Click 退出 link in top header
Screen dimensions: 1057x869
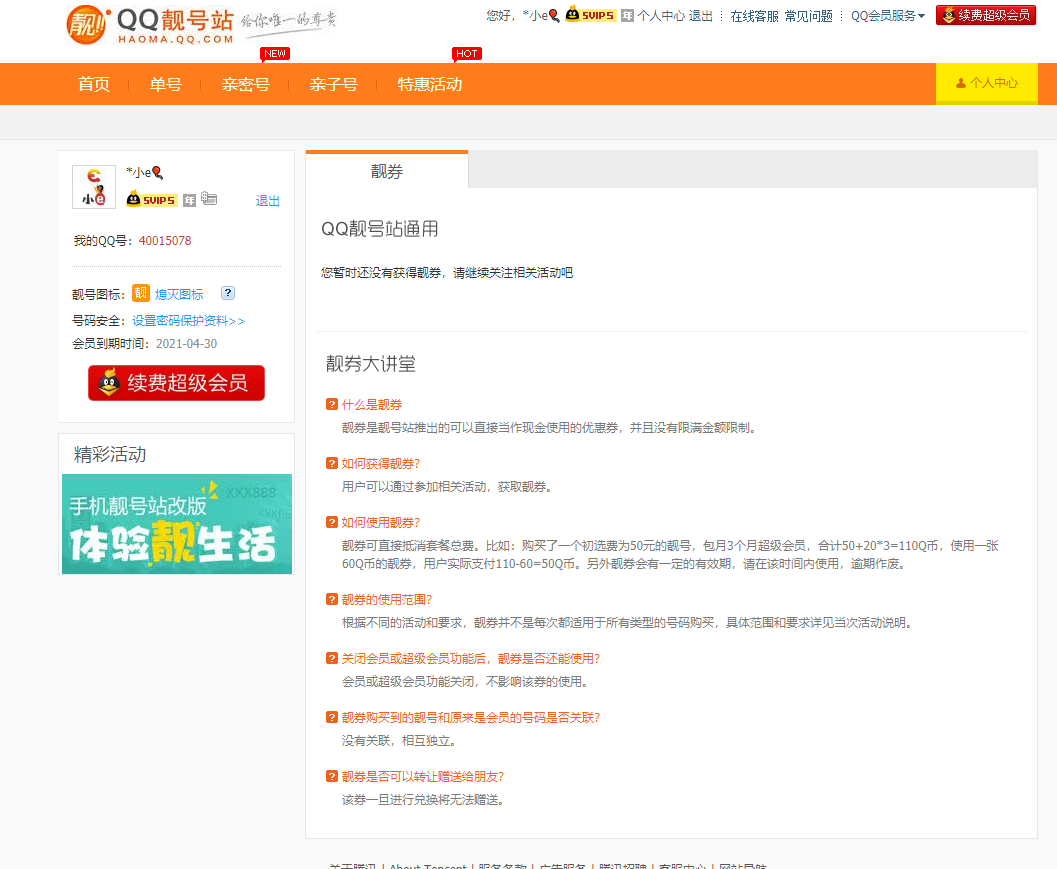click(700, 16)
